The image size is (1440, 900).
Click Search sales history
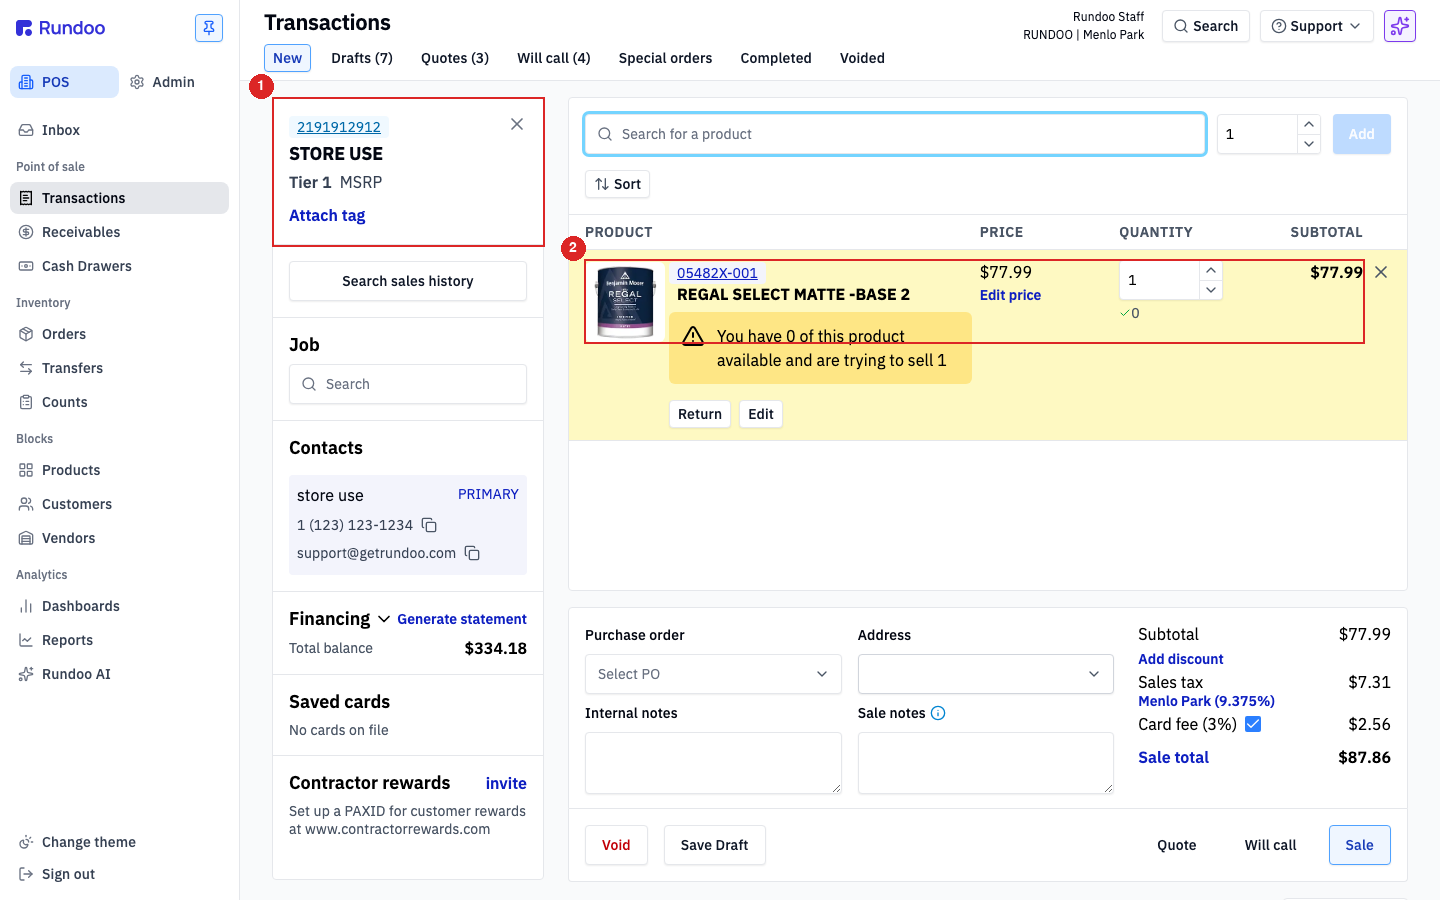click(408, 281)
